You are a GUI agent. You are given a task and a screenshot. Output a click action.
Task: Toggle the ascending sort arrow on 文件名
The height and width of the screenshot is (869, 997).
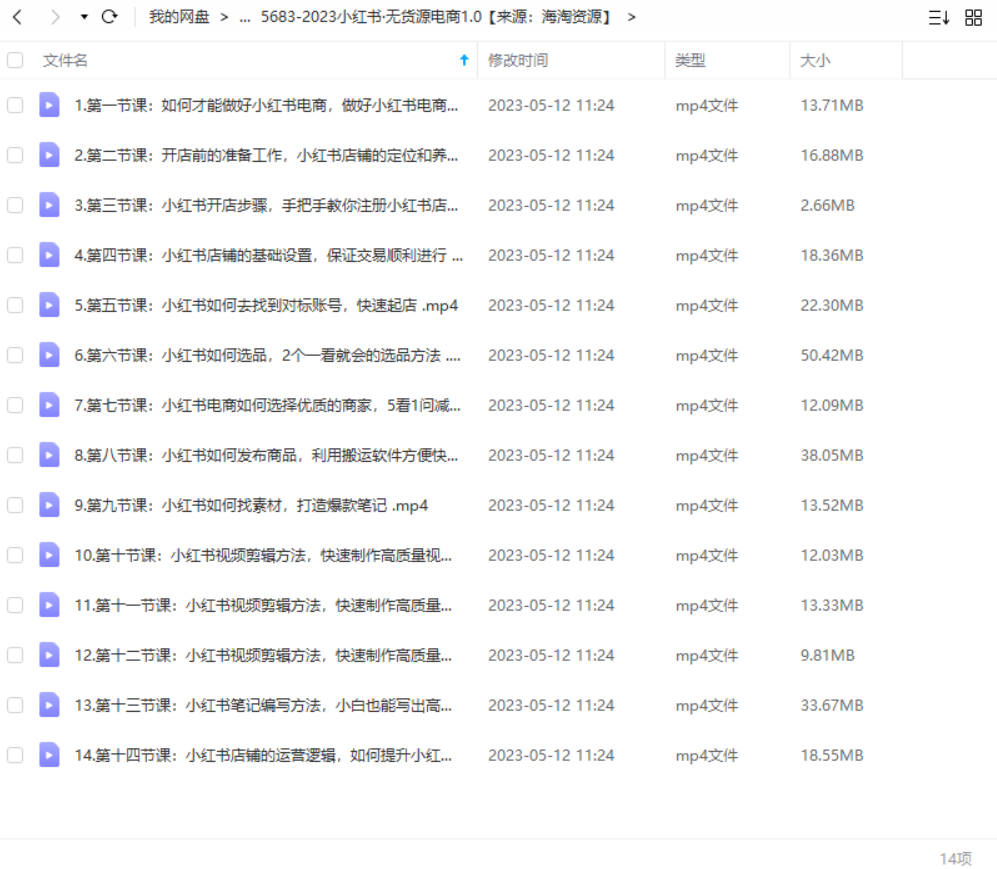(464, 60)
